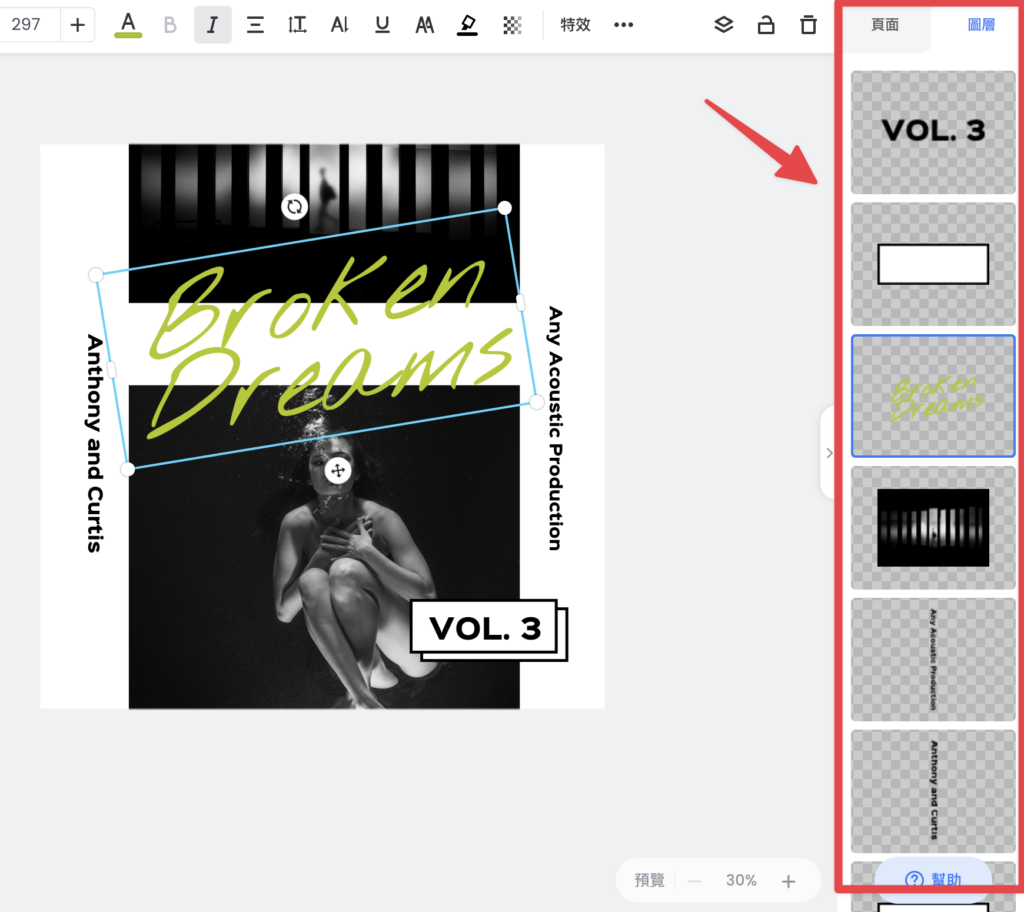1024x912 pixels.
Task: Select the VOL. 3 layer thumbnail
Action: pyautogui.click(x=933, y=132)
